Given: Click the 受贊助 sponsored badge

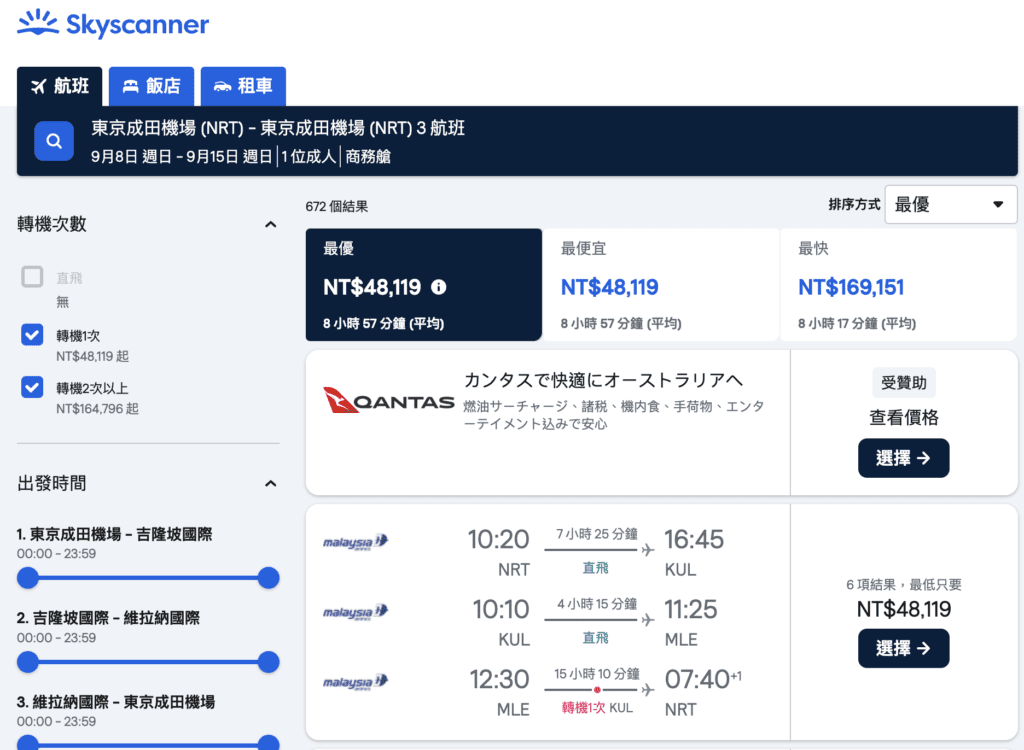Looking at the screenshot, I should [x=904, y=382].
